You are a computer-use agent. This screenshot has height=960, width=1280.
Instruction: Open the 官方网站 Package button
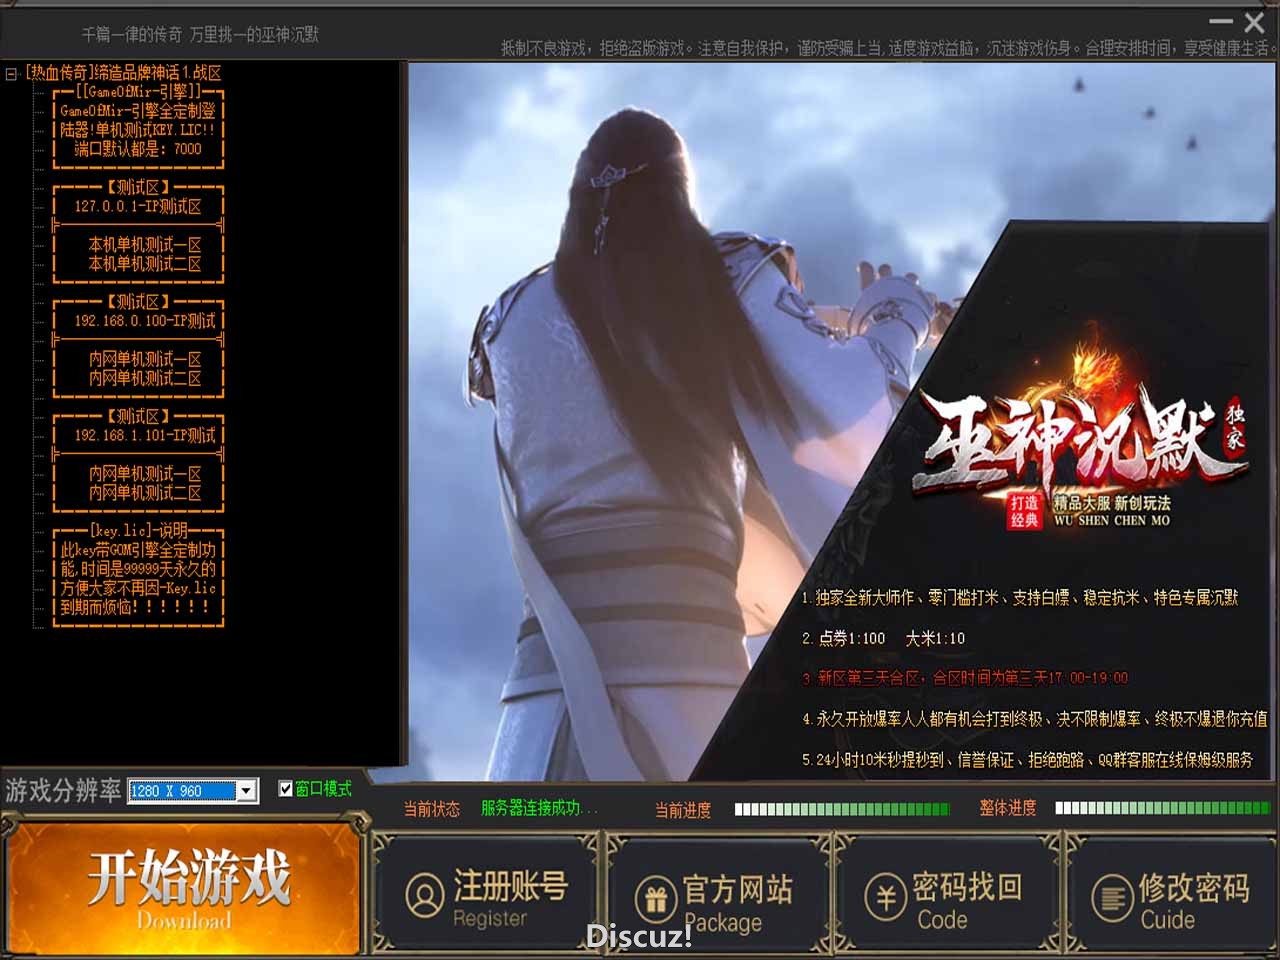(x=717, y=894)
